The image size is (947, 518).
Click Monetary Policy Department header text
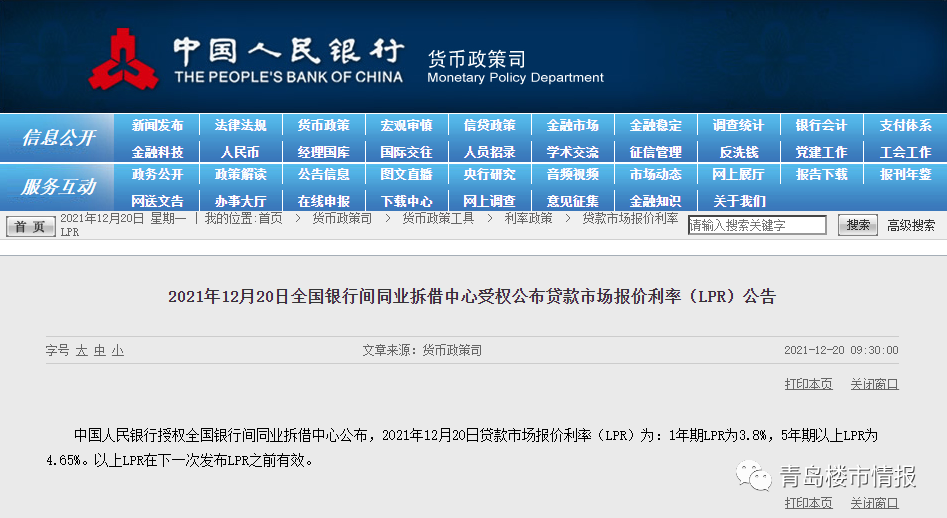tap(515, 78)
